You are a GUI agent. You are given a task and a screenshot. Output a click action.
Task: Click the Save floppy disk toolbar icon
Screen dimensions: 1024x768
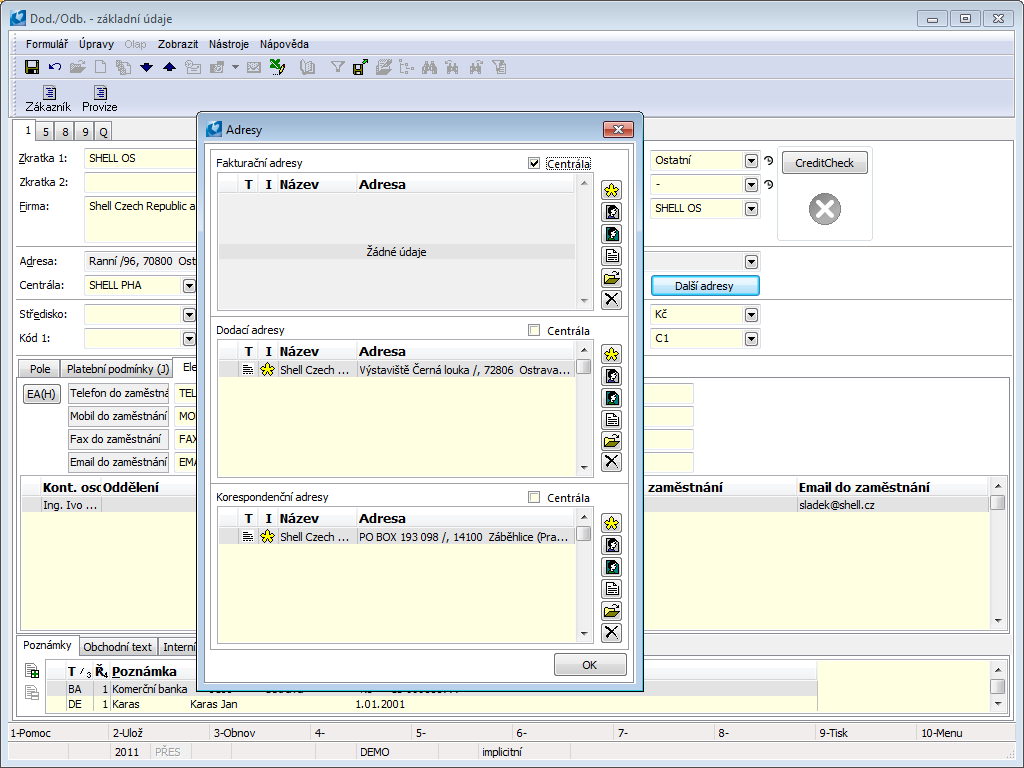[x=32, y=67]
